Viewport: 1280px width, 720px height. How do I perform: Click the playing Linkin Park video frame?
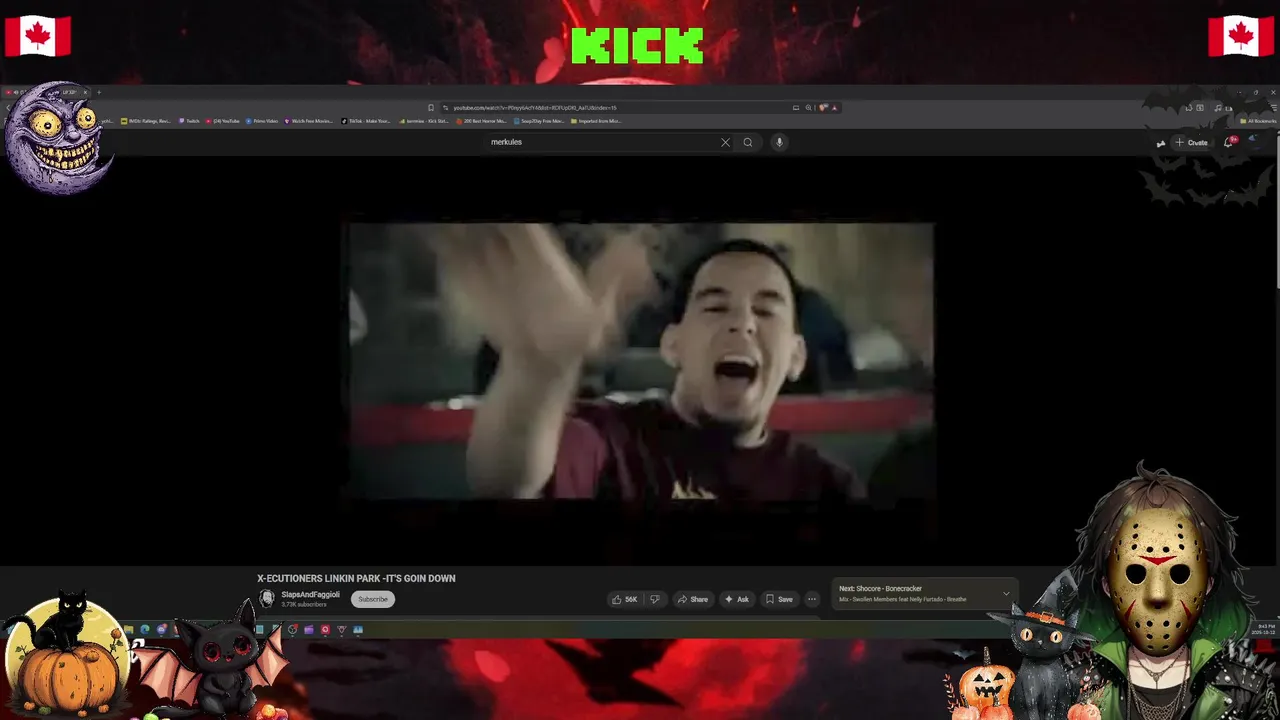point(639,360)
